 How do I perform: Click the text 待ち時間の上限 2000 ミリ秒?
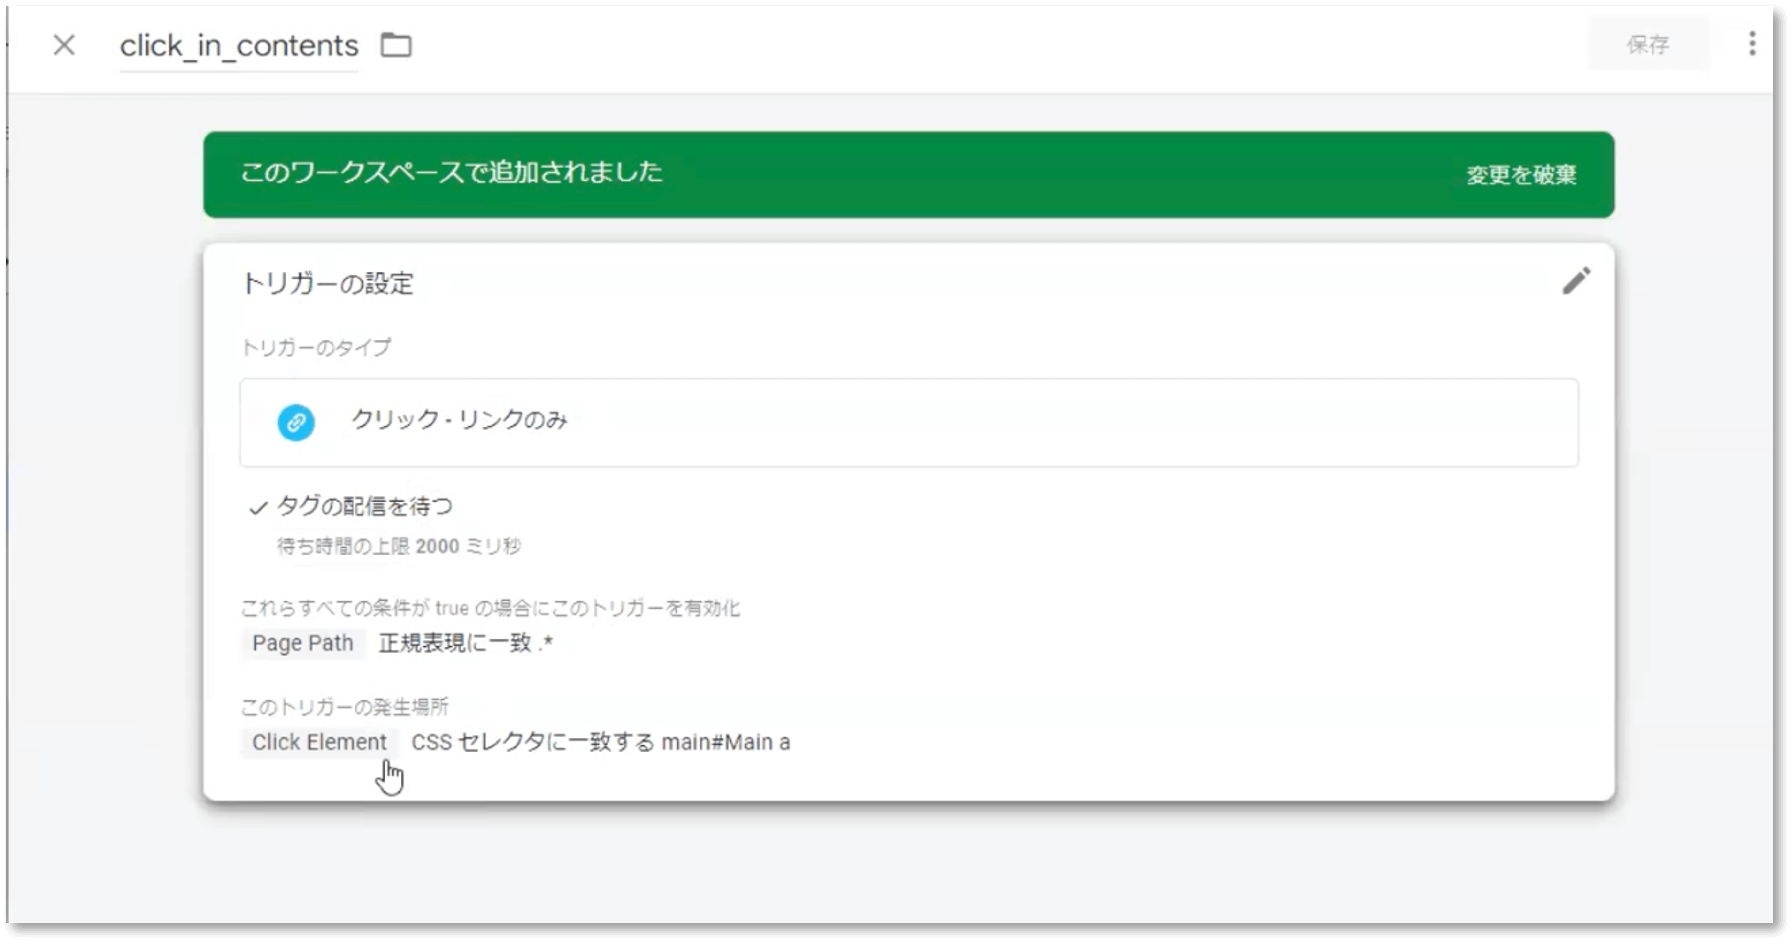tap(399, 546)
